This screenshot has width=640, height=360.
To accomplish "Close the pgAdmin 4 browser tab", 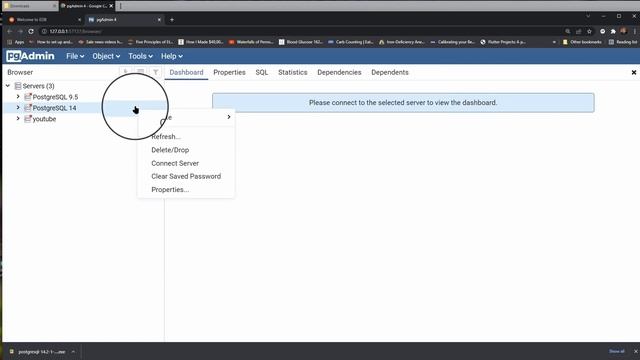I will click(159, 20).
